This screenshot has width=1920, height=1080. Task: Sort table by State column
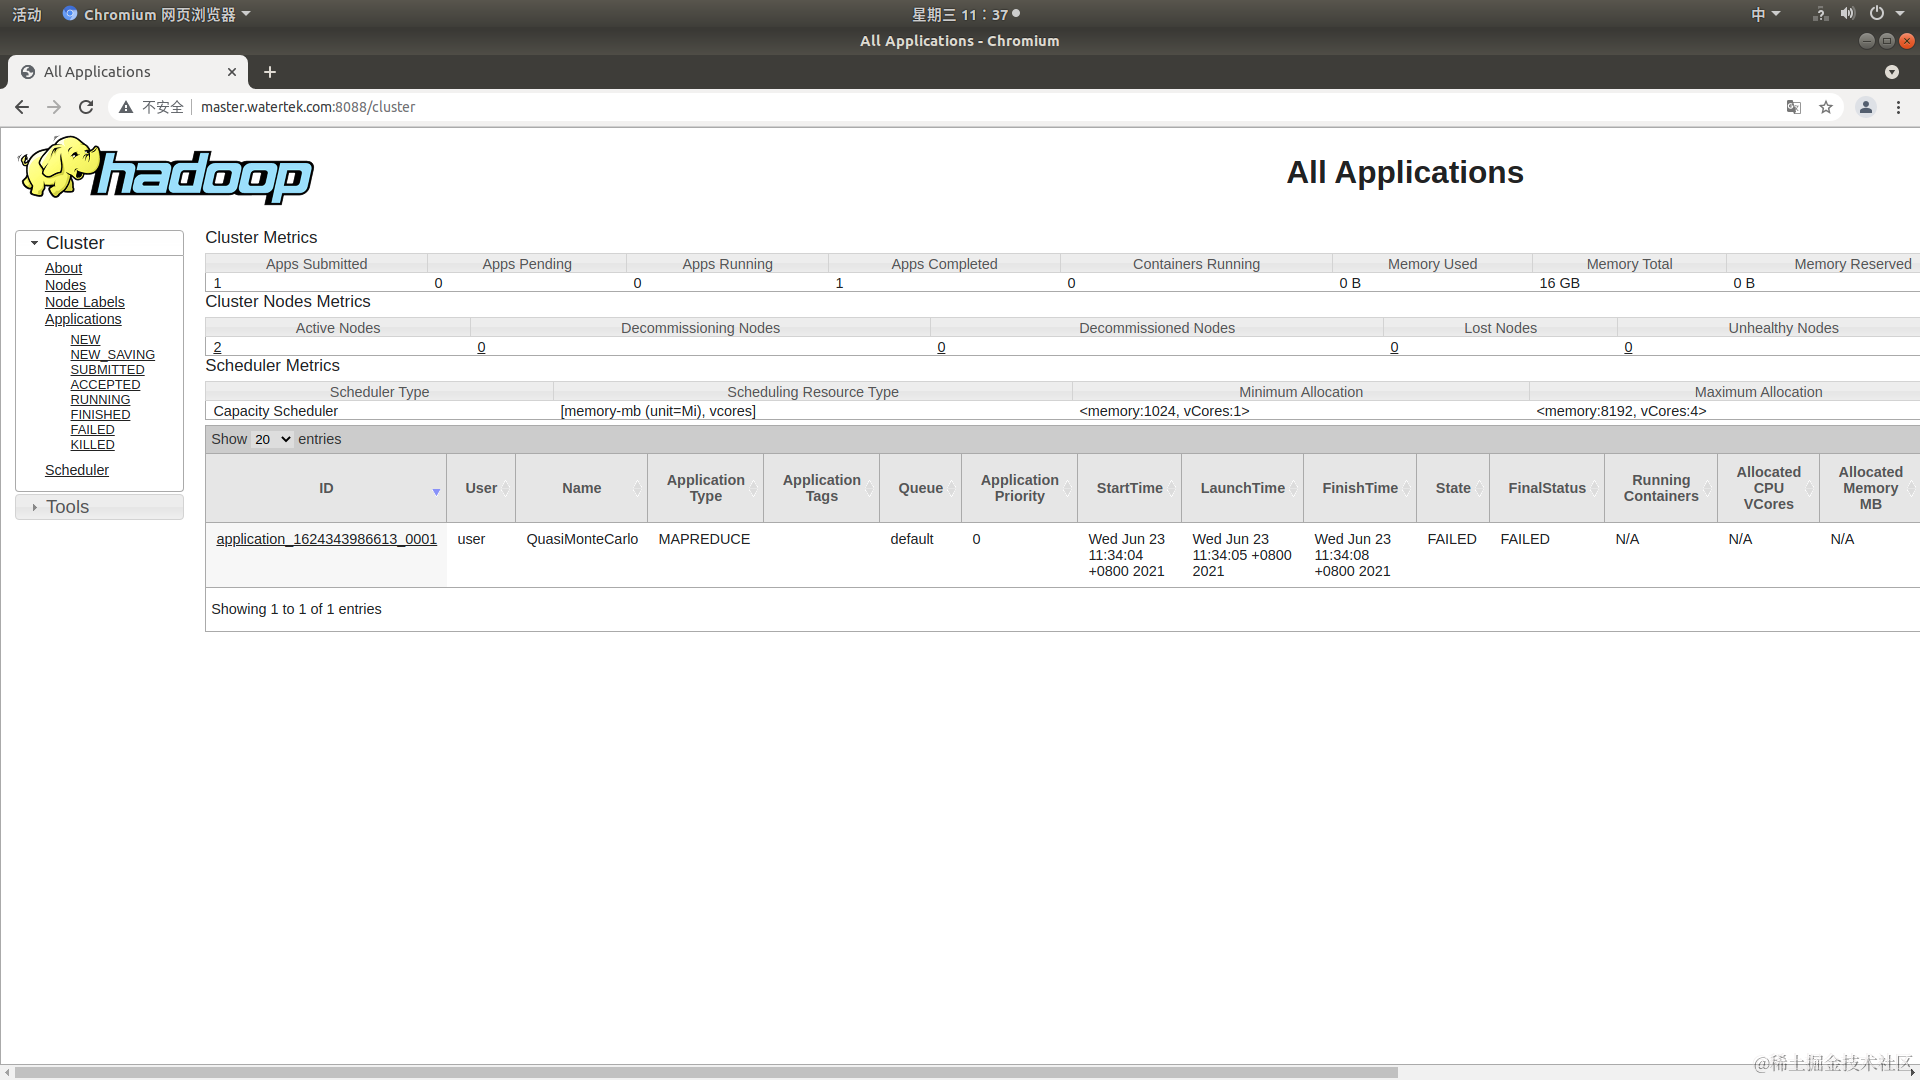pos(1453,488)
